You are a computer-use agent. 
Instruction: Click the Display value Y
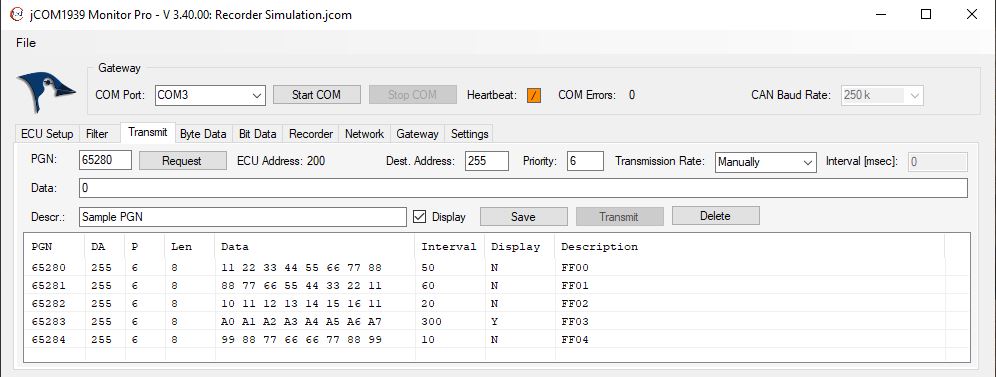[494, 322]
